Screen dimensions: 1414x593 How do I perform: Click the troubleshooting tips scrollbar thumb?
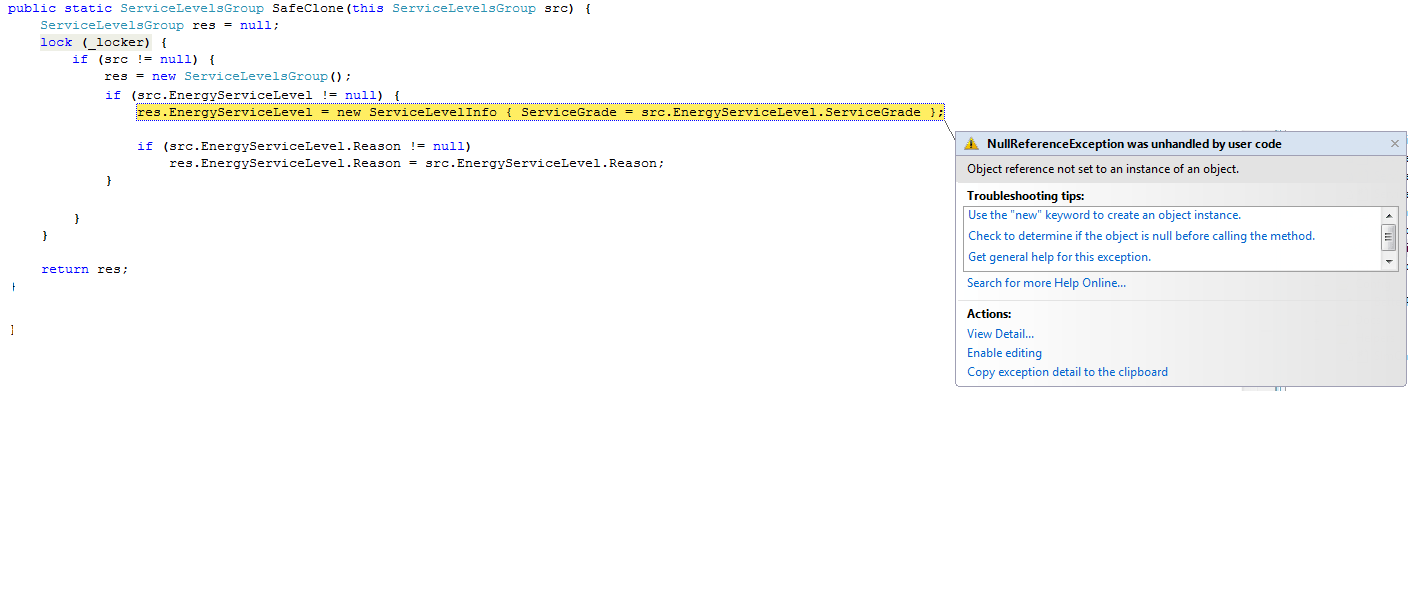pos(1389,237)
